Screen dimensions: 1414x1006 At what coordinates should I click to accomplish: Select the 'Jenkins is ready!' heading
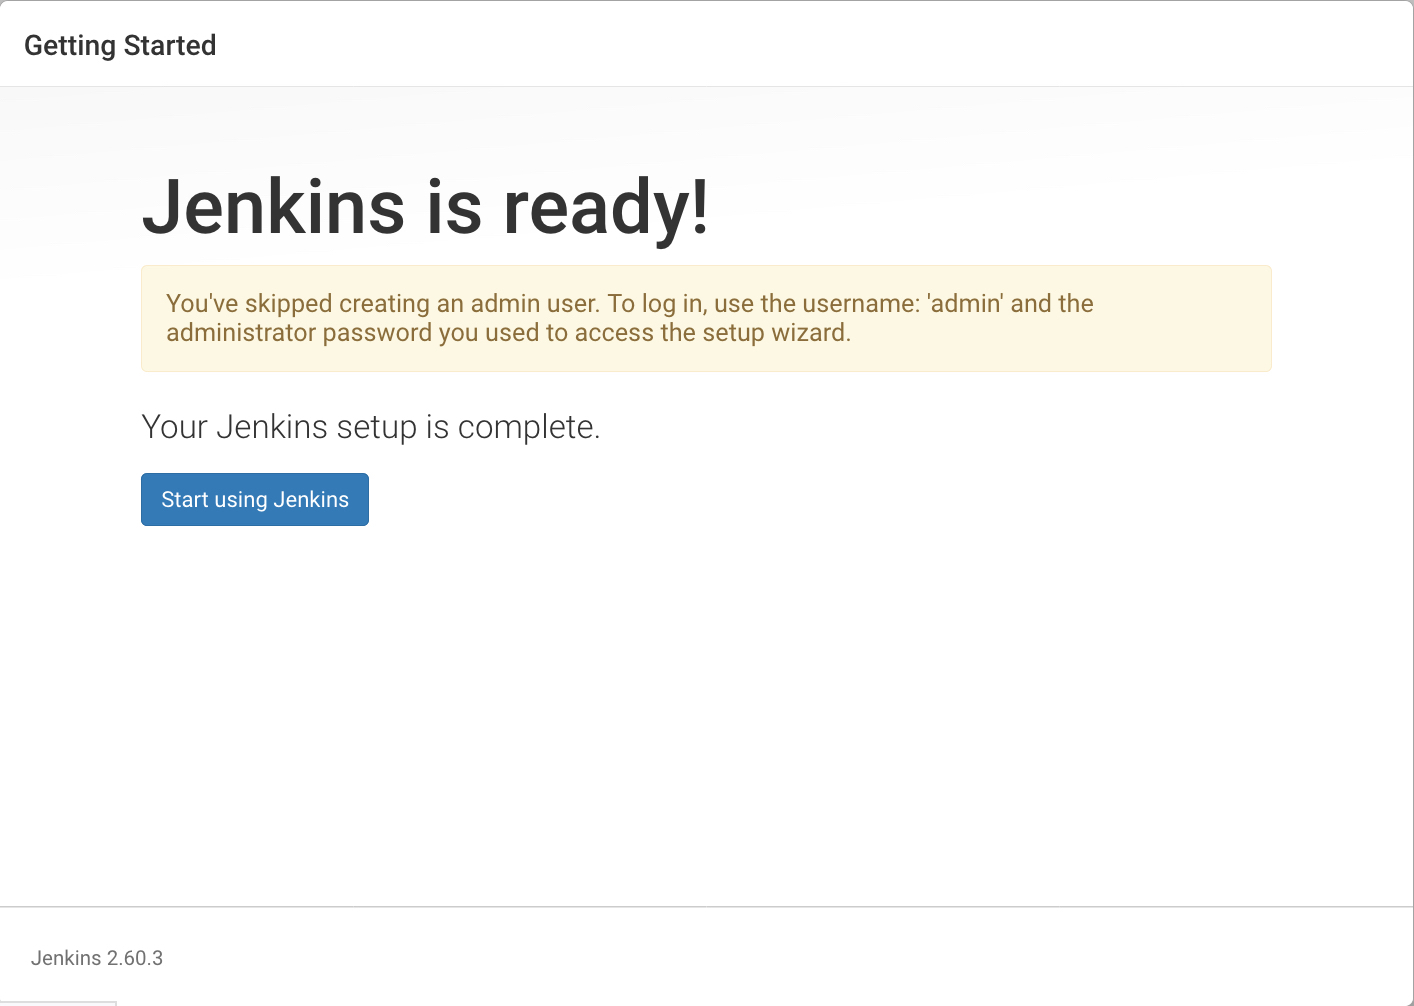click(x=426, y=207)
